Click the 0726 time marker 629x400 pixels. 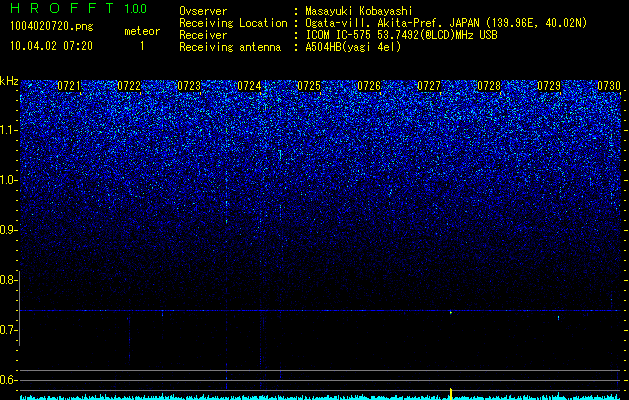369,86
